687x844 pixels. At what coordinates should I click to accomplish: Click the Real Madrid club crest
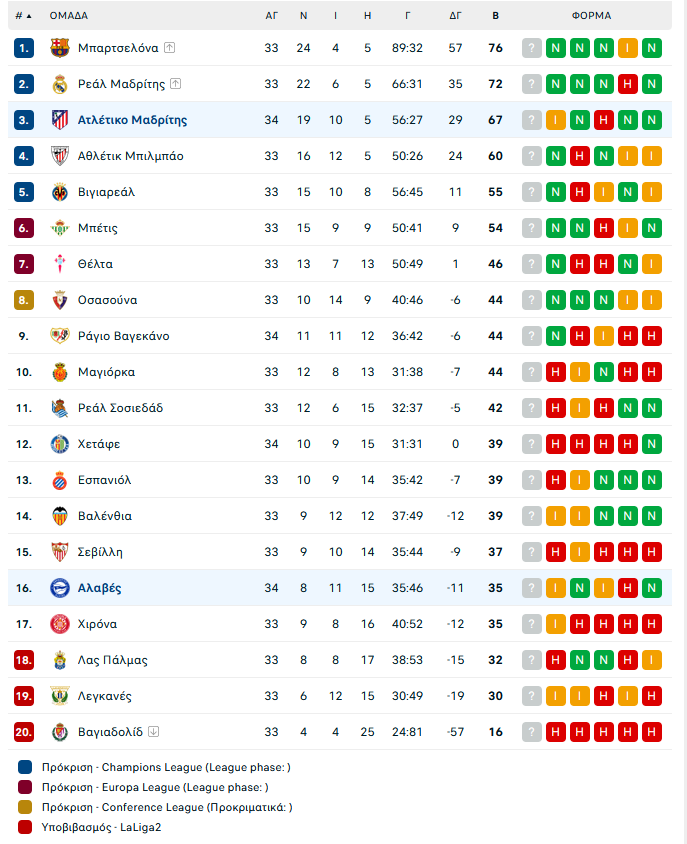(x=60, y=84)
